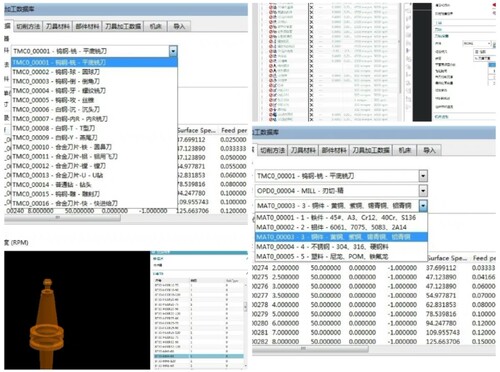Select row 00275 with 2.500000
Image resolution: width=500 pixels, height=372 pixels.
tap(374, 277)
